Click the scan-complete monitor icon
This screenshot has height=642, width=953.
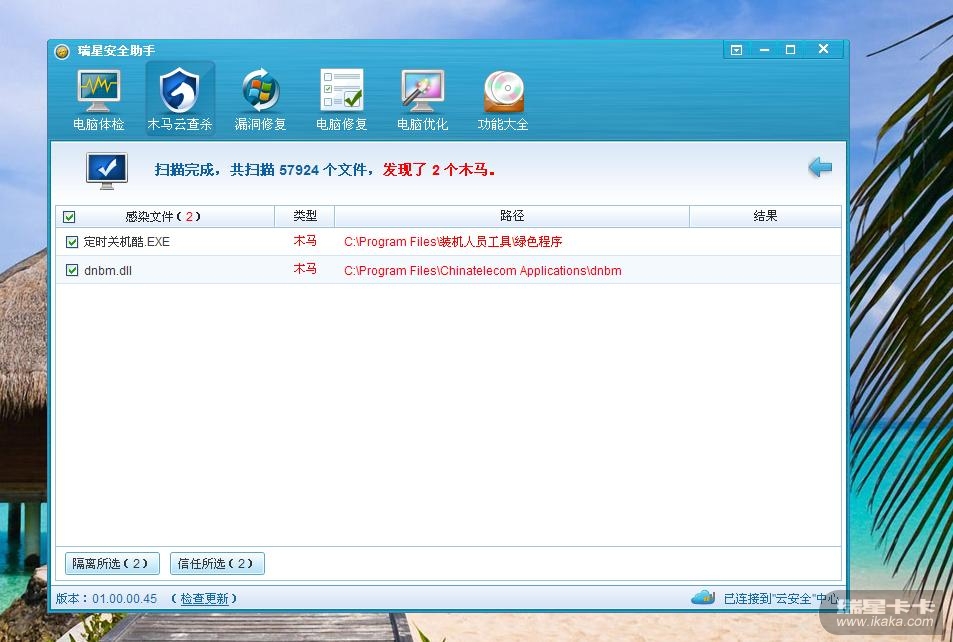click(x=106, y=170)
